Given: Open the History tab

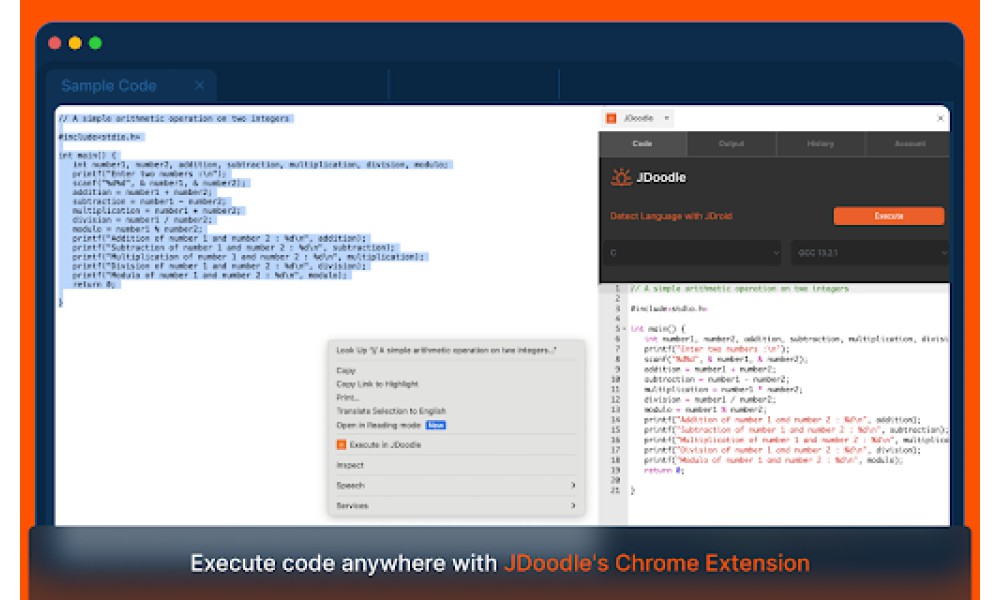Looking at the screenshot, I should (x=821, y=143).
